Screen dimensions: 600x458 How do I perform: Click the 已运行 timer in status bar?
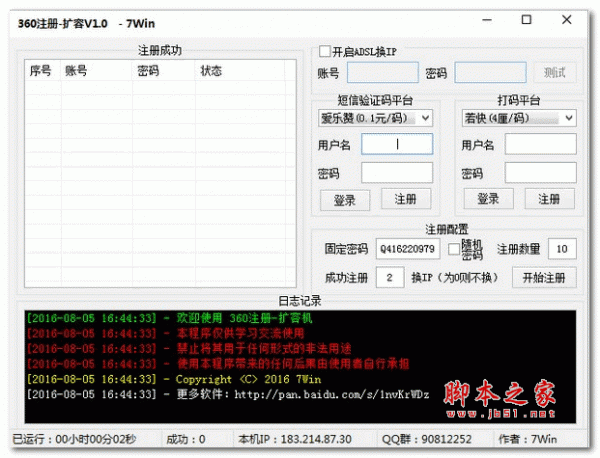tap(75, 439)
